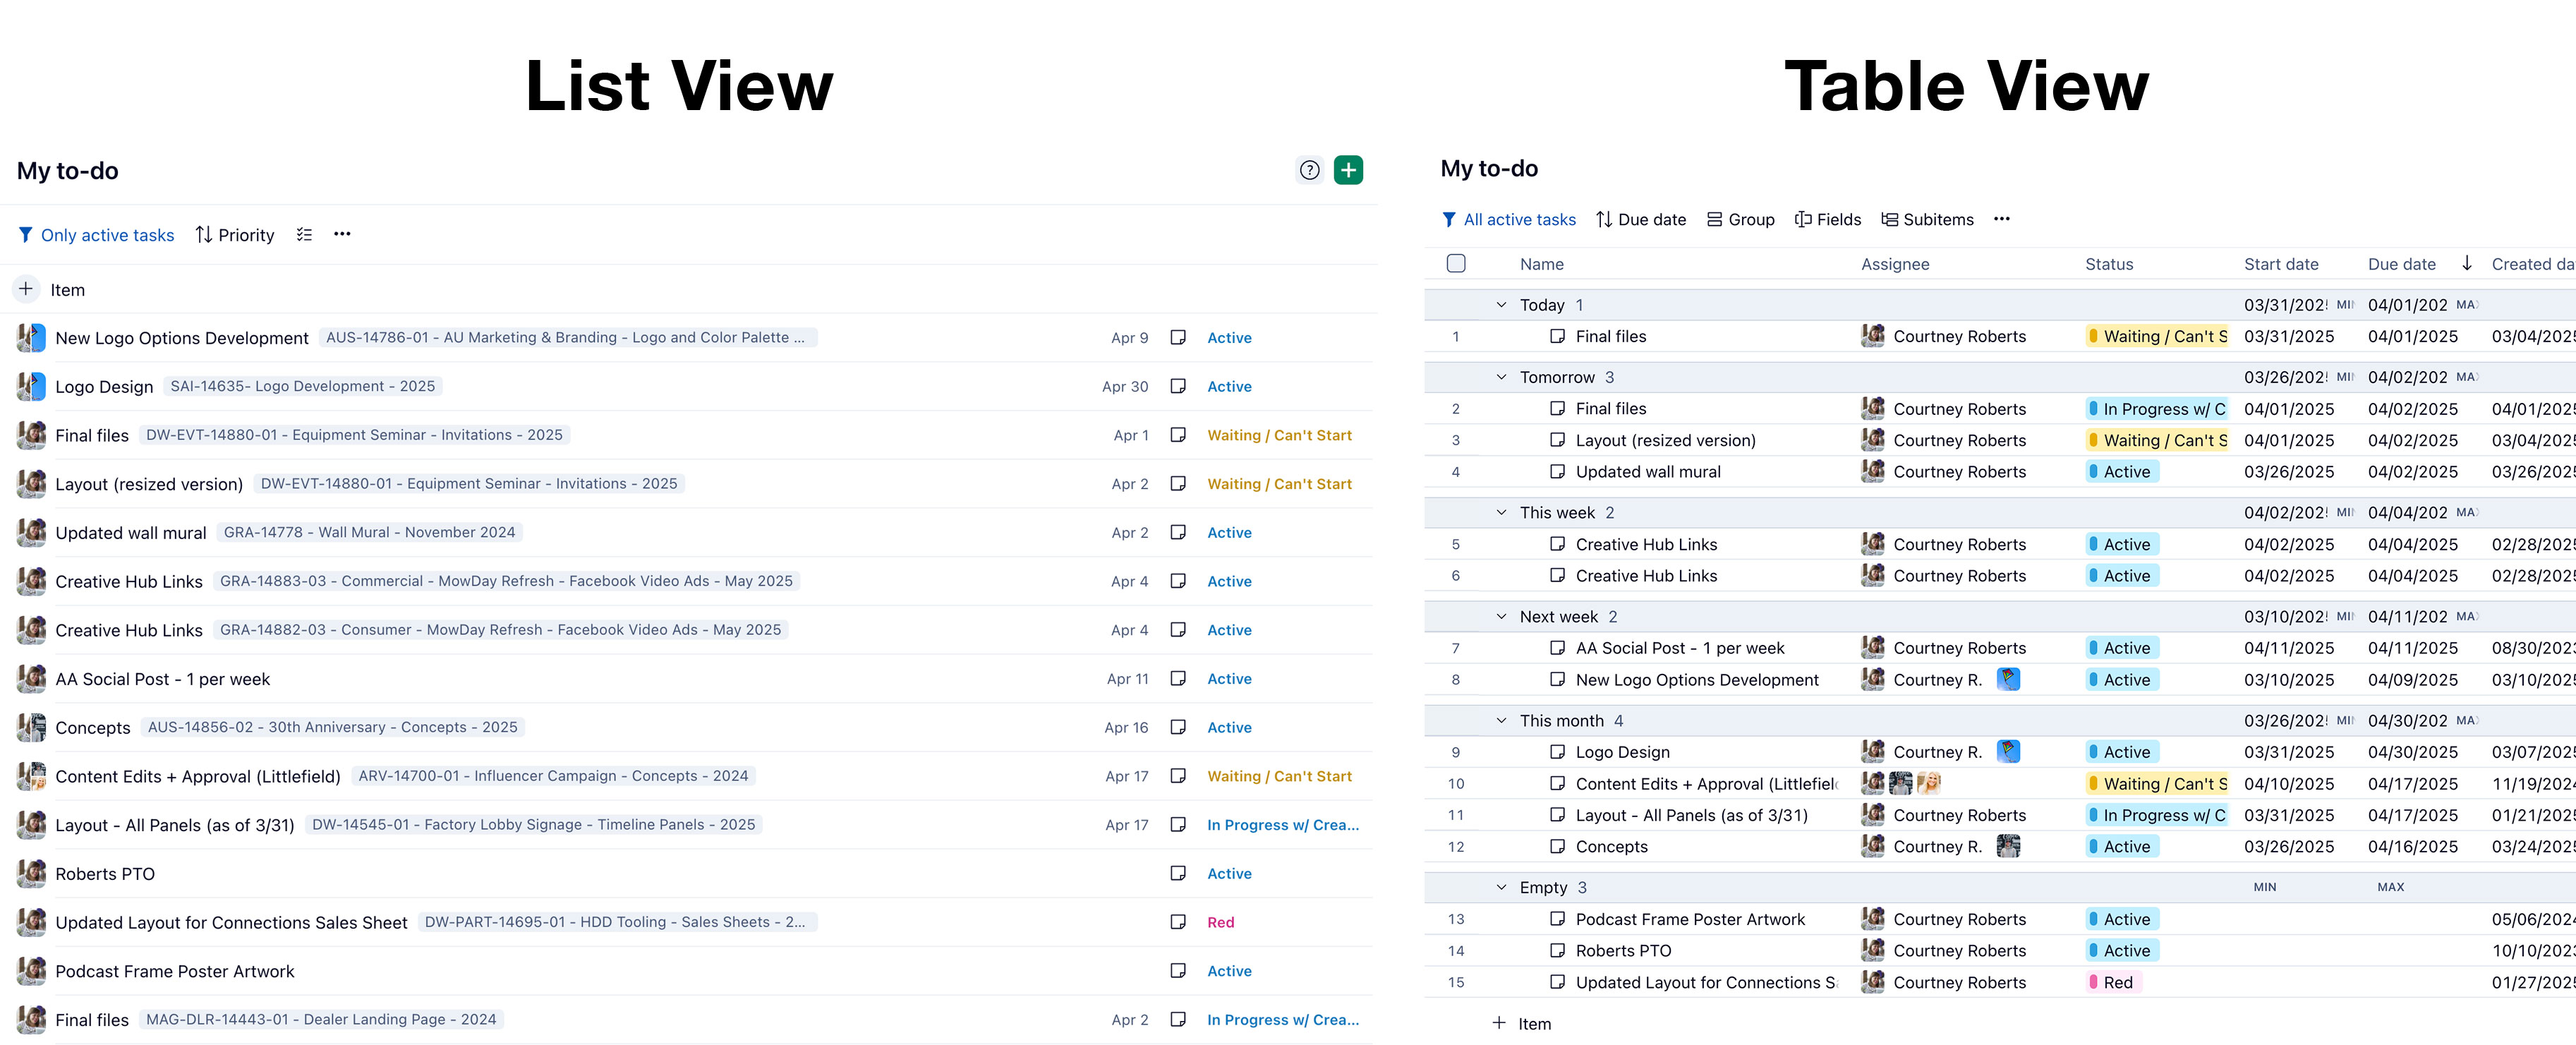Click the list view checklist options icon
This screenshot has width=2576, height=1045.
pos(304,234)
